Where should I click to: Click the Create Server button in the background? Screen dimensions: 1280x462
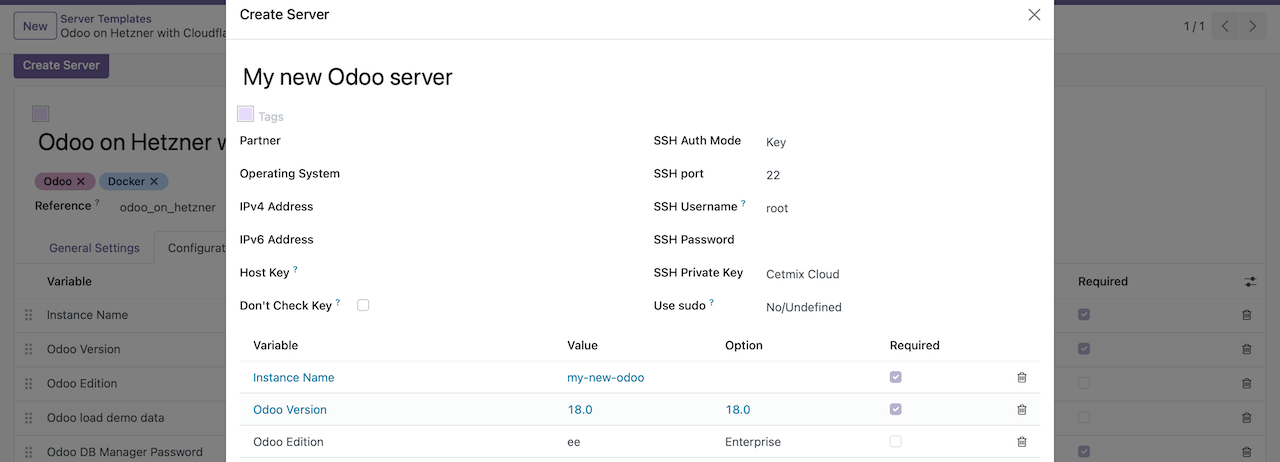point(61,65)
